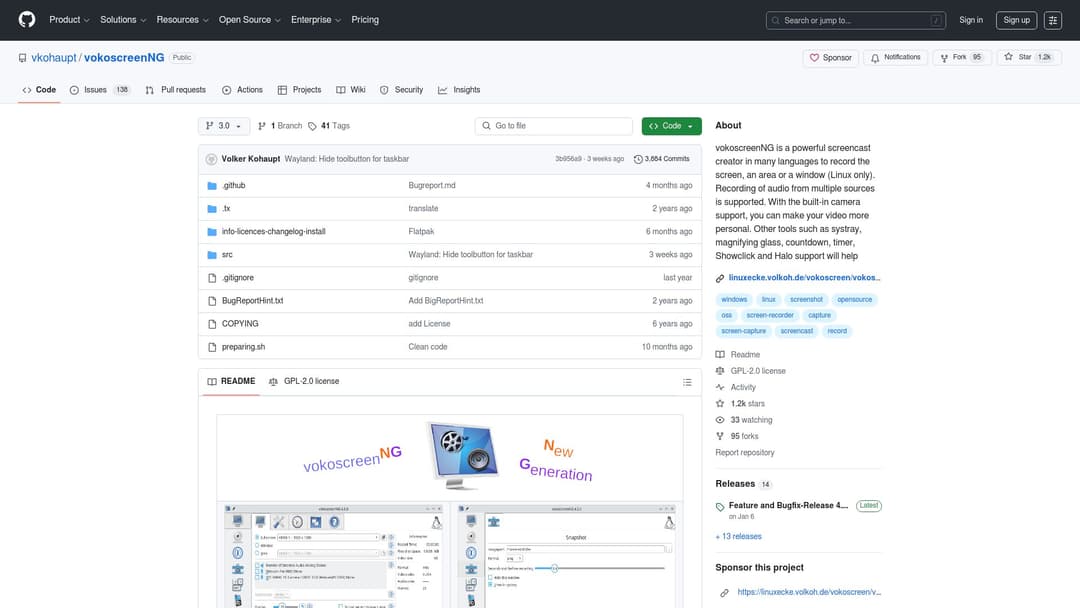This screenshot has width=1080, height=608.
Task: Click Report repository link
Action: [x=745, y=453]
